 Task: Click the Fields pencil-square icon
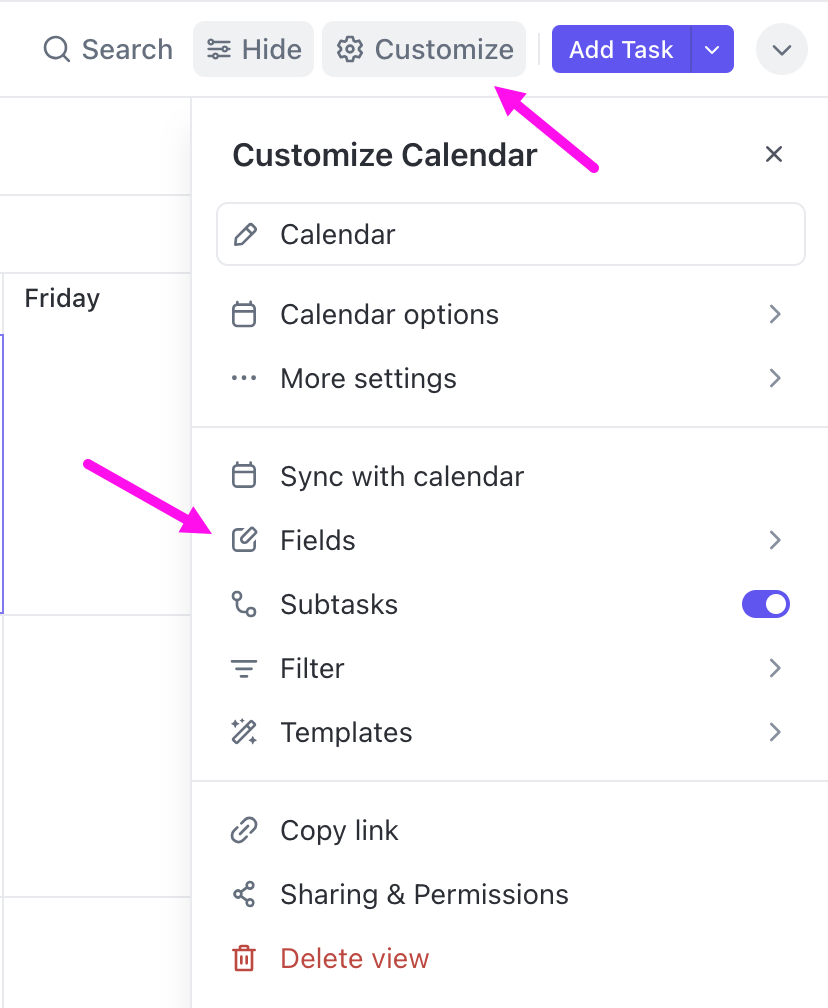coord(244,540)
